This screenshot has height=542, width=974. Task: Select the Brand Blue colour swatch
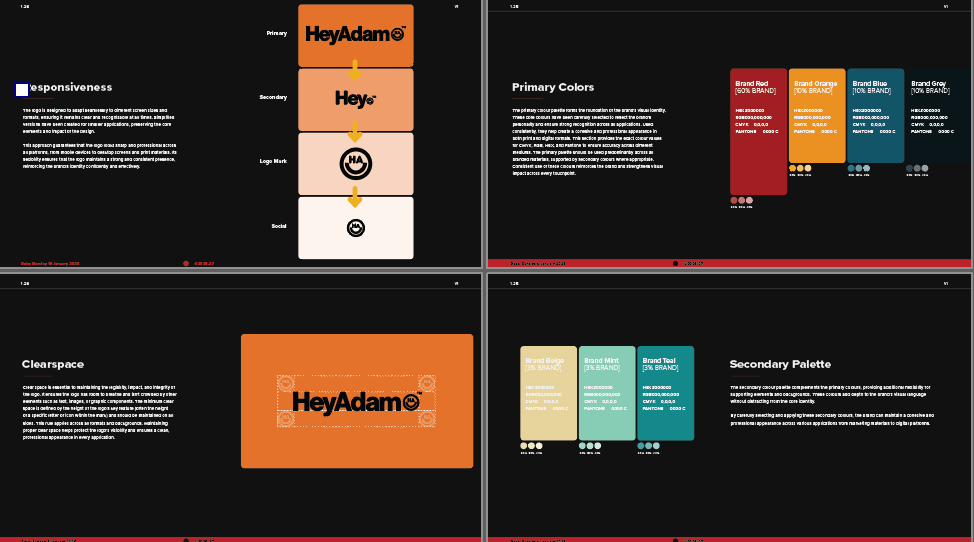coord(875,115)
